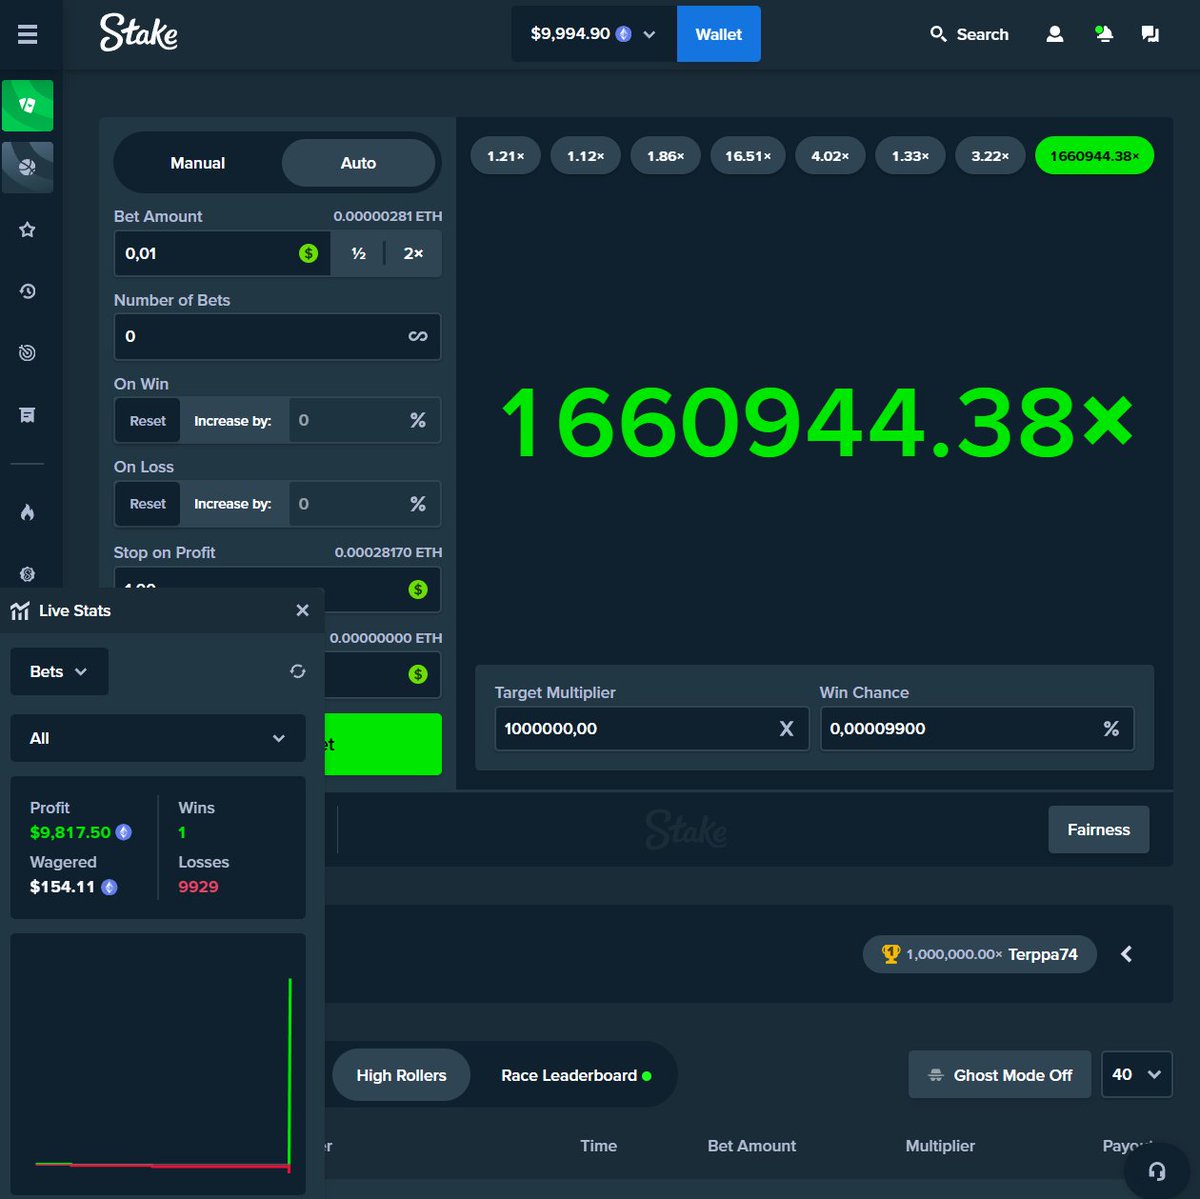1200x1199 pixels.
Task: Expand the balance currency dropdown
Action: click(594, 34)
